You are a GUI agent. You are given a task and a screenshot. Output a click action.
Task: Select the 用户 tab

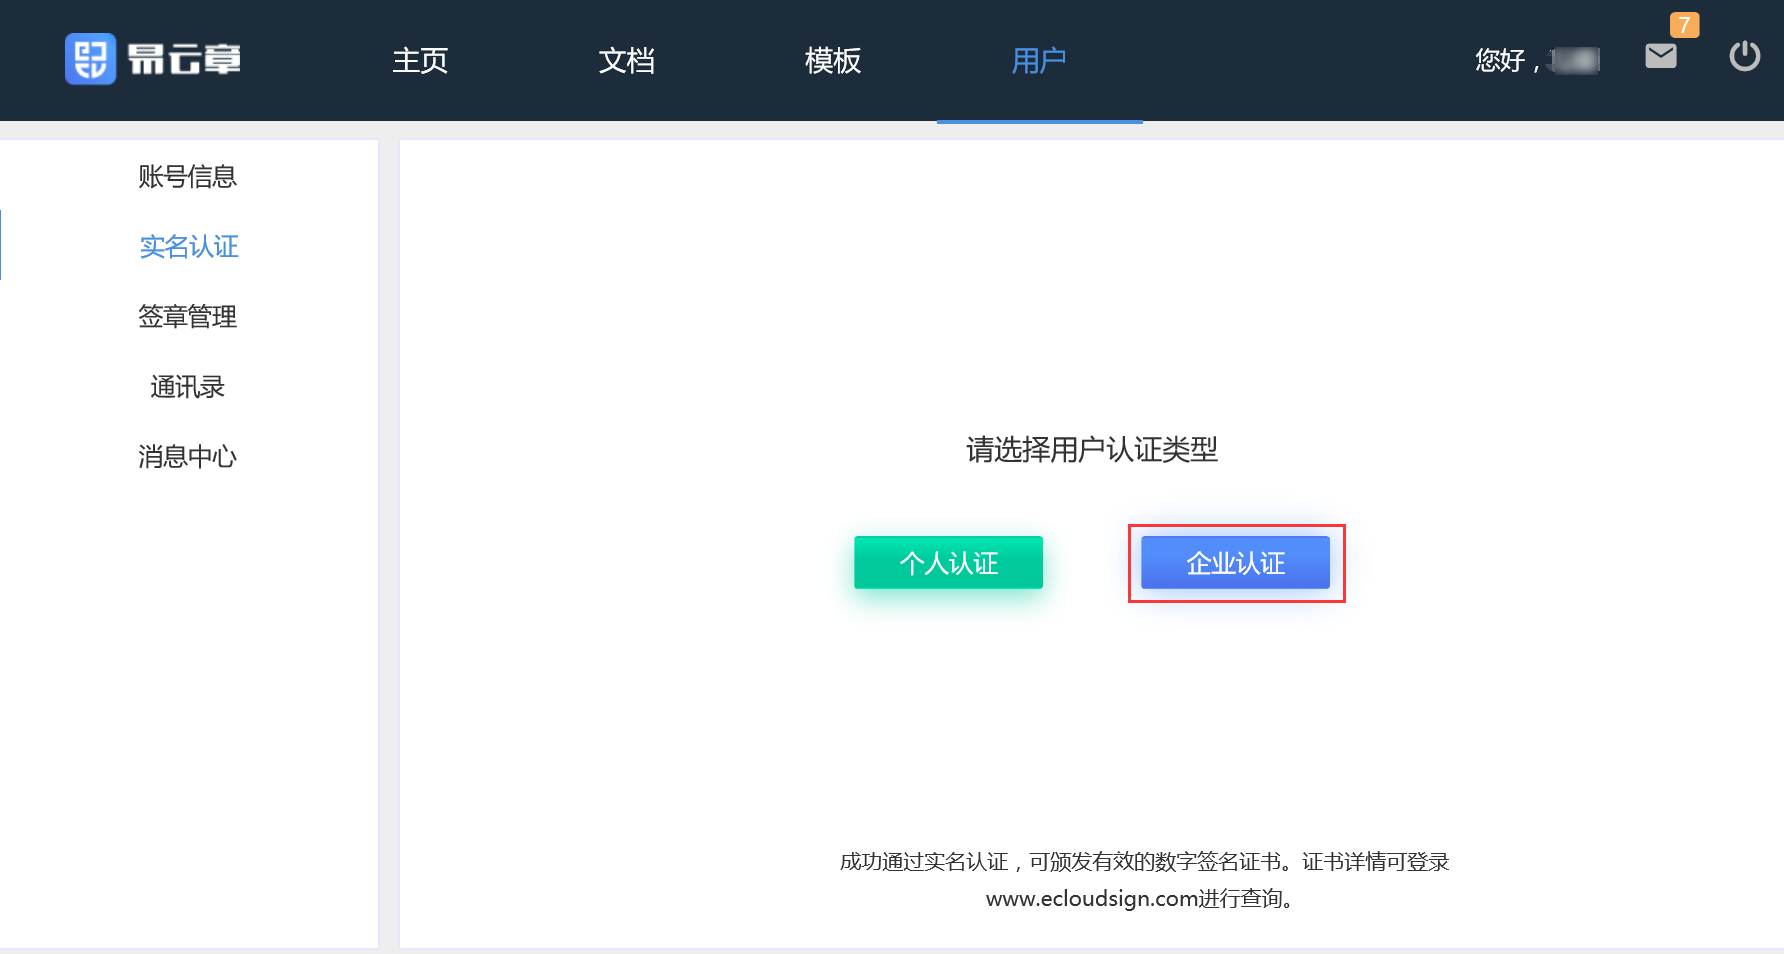coord(1039,61)
